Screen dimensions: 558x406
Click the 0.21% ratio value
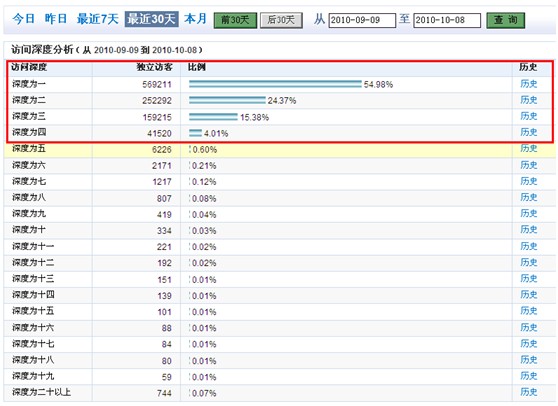(x=204, y=166)
